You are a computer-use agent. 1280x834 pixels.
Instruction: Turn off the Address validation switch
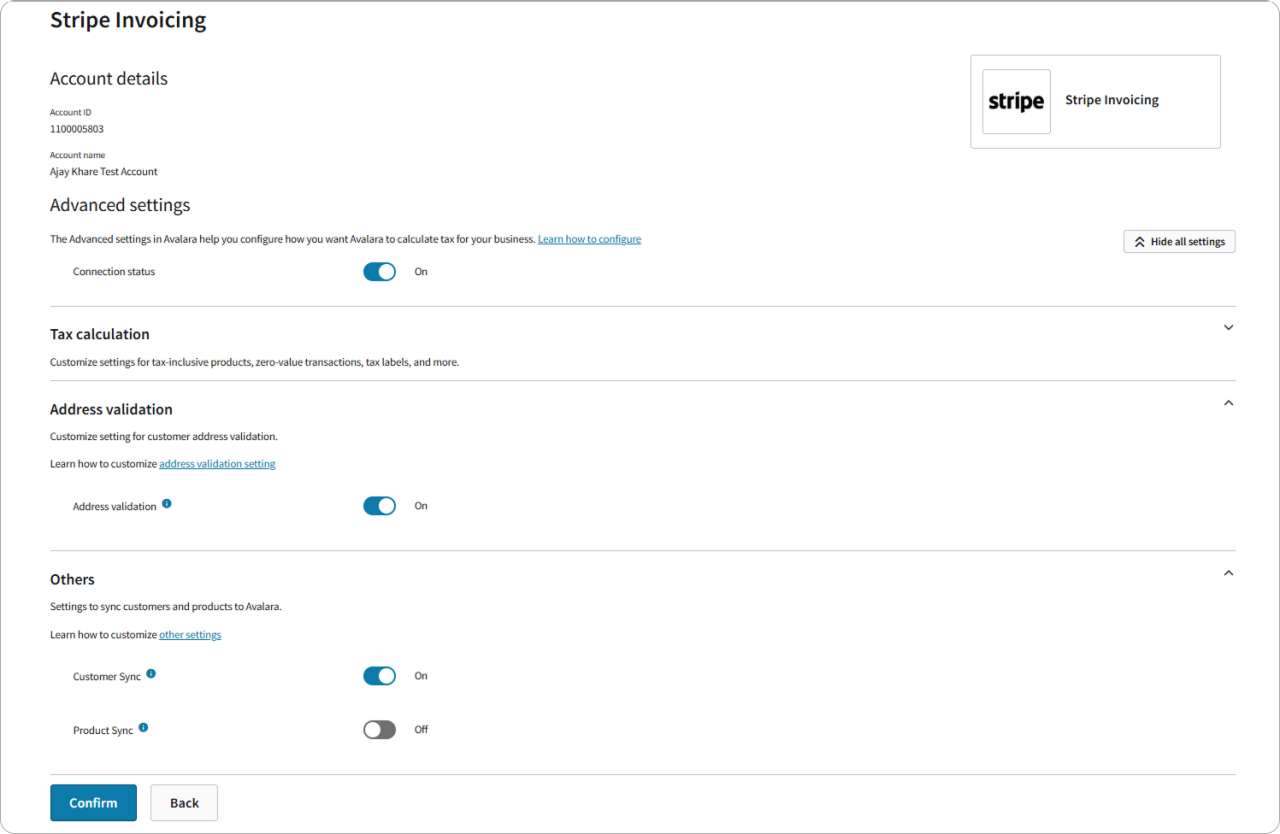click(379, 506)
